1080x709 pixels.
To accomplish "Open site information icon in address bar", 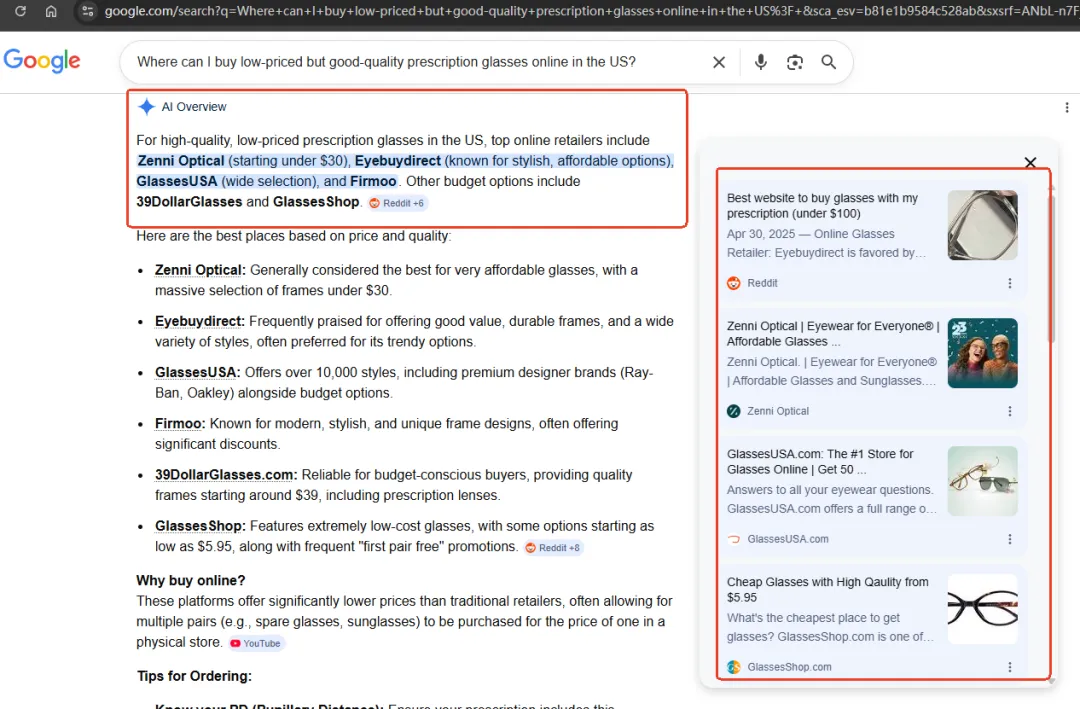I will [x=87, y=11].
